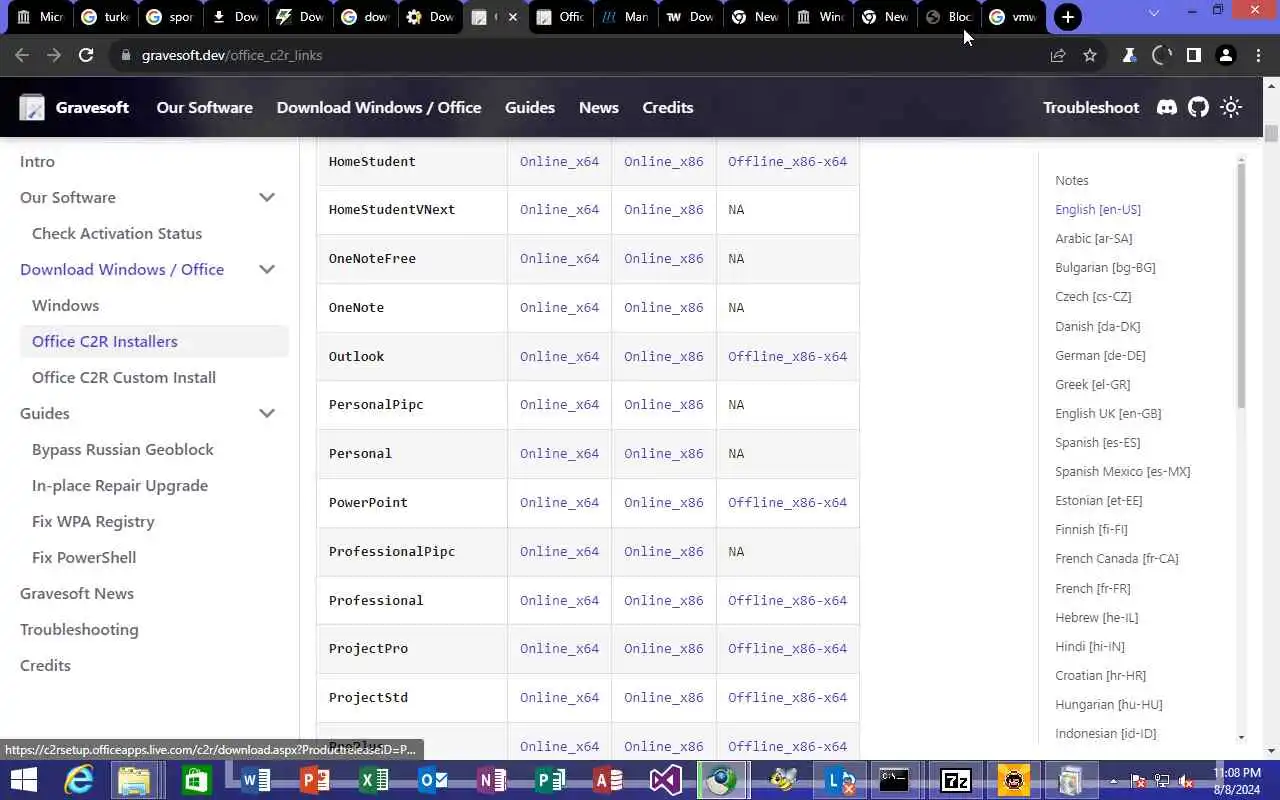The image size is (1280, 800).
Task: Open Chrome three-dot menu
Action: tap(1258, 55)
